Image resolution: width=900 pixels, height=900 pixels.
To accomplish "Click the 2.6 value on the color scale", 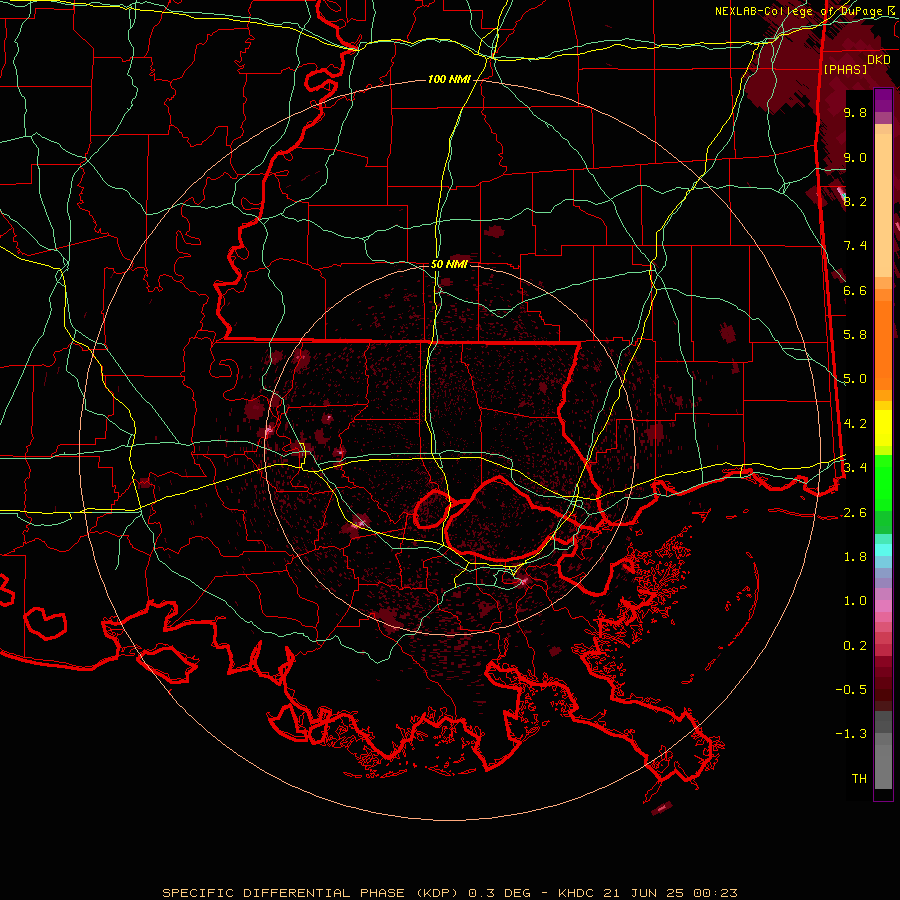I will [855, 513].
